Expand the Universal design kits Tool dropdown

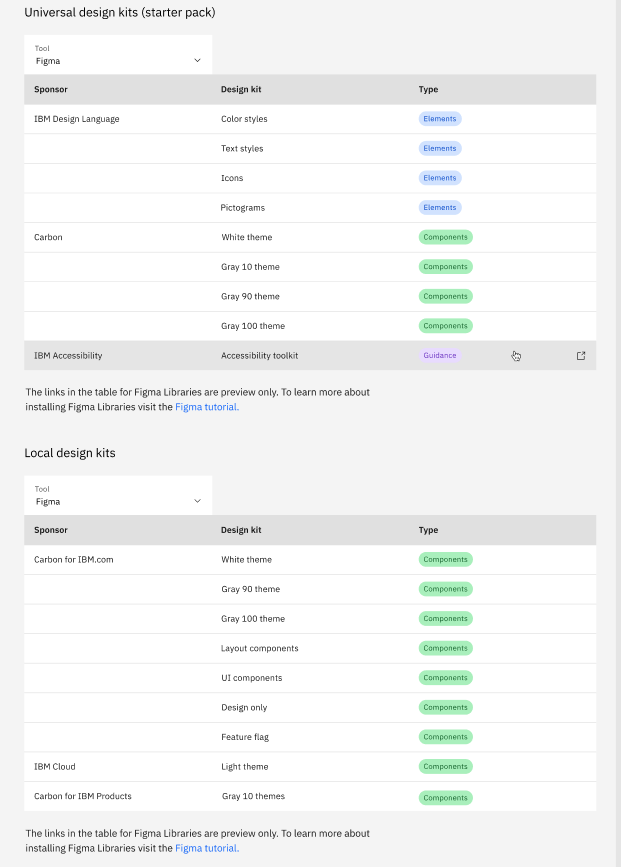pos(118,55)
